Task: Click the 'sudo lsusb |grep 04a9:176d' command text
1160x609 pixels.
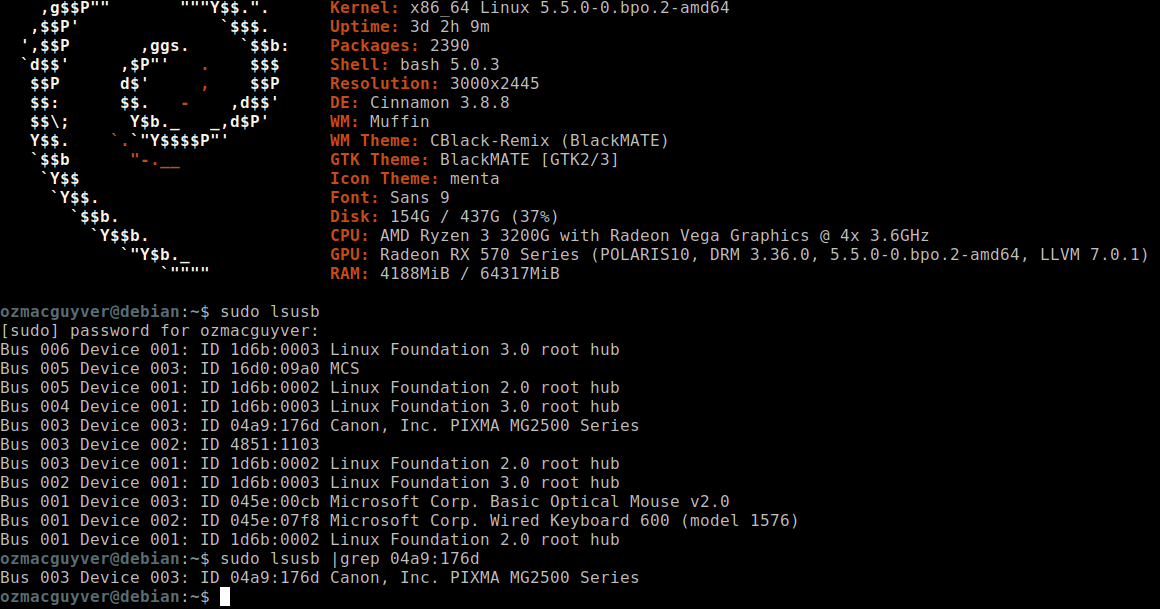Action: 349,559
